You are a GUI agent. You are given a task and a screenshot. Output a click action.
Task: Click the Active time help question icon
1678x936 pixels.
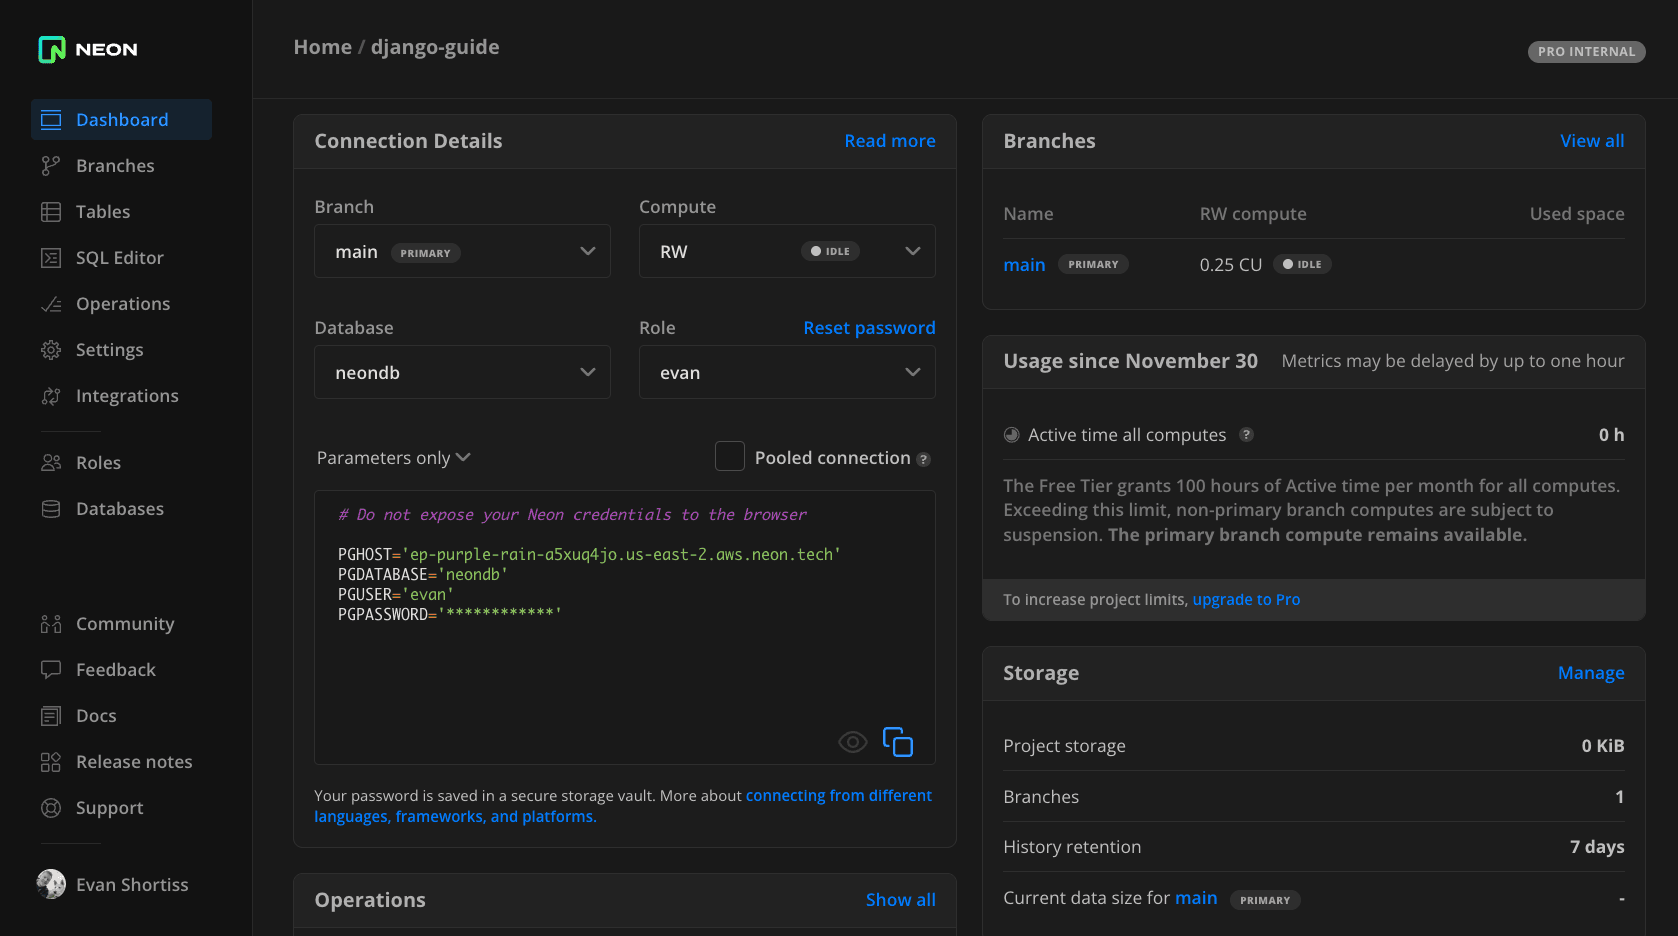(1246, 435)
